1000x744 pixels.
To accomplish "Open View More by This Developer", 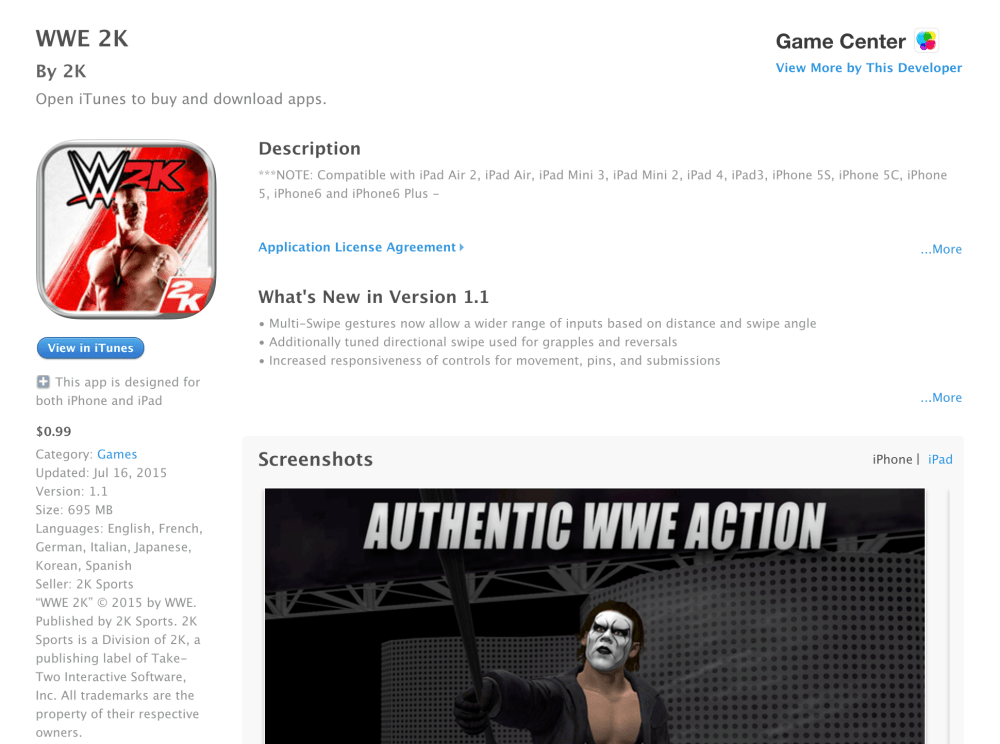I will [869, 68].
